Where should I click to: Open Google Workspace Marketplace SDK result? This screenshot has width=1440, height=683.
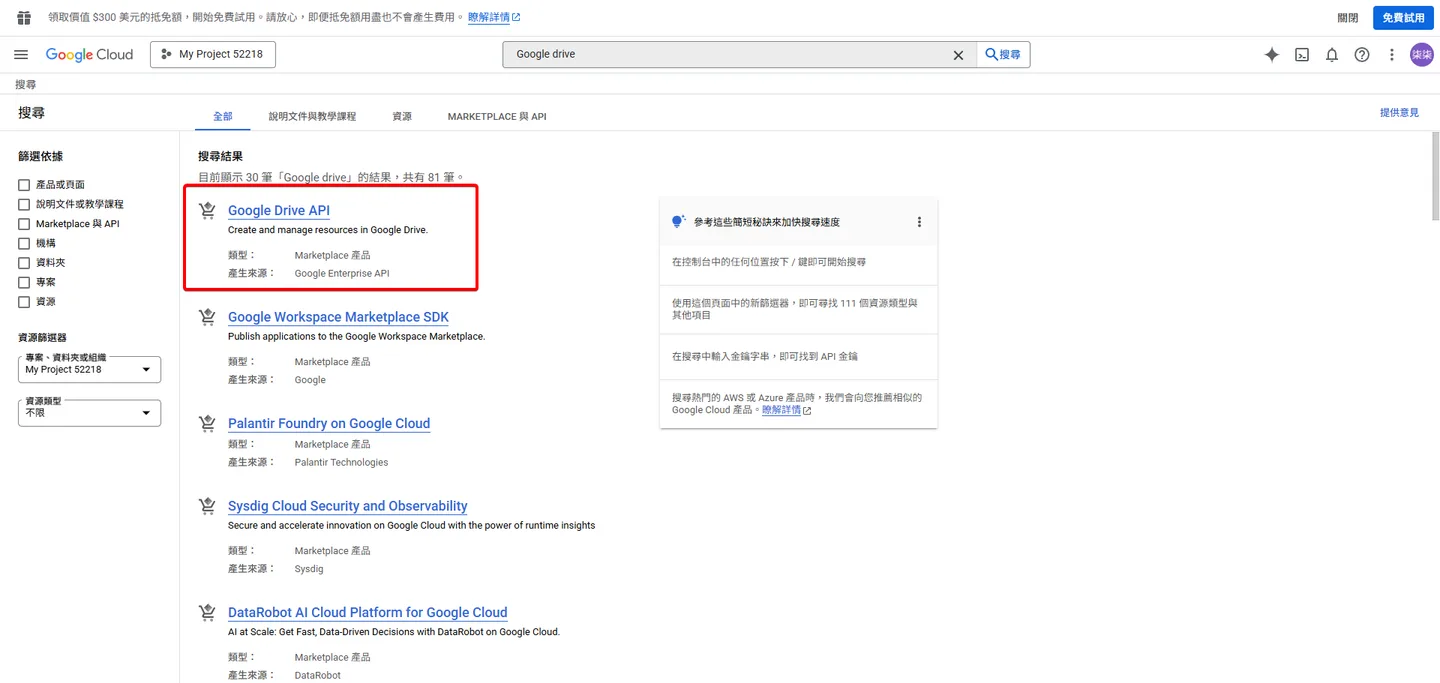point(338,317)
